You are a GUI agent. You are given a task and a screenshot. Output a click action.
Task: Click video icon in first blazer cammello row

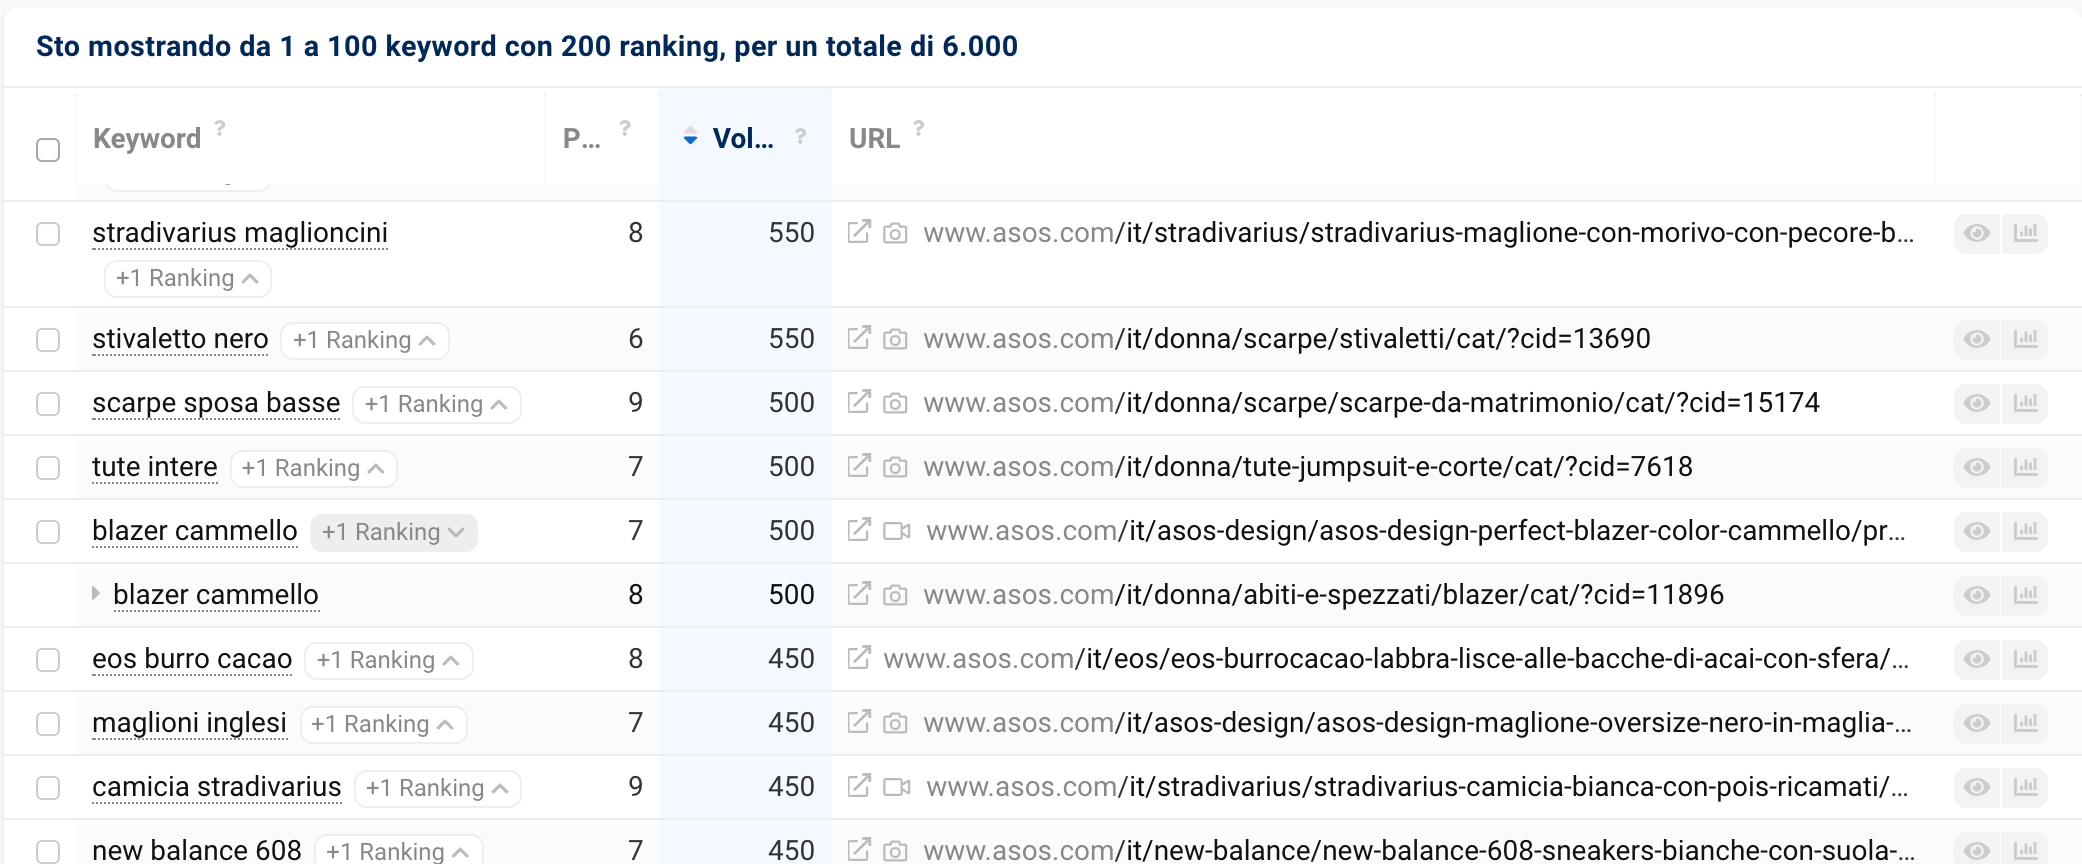tap(897, 531)
